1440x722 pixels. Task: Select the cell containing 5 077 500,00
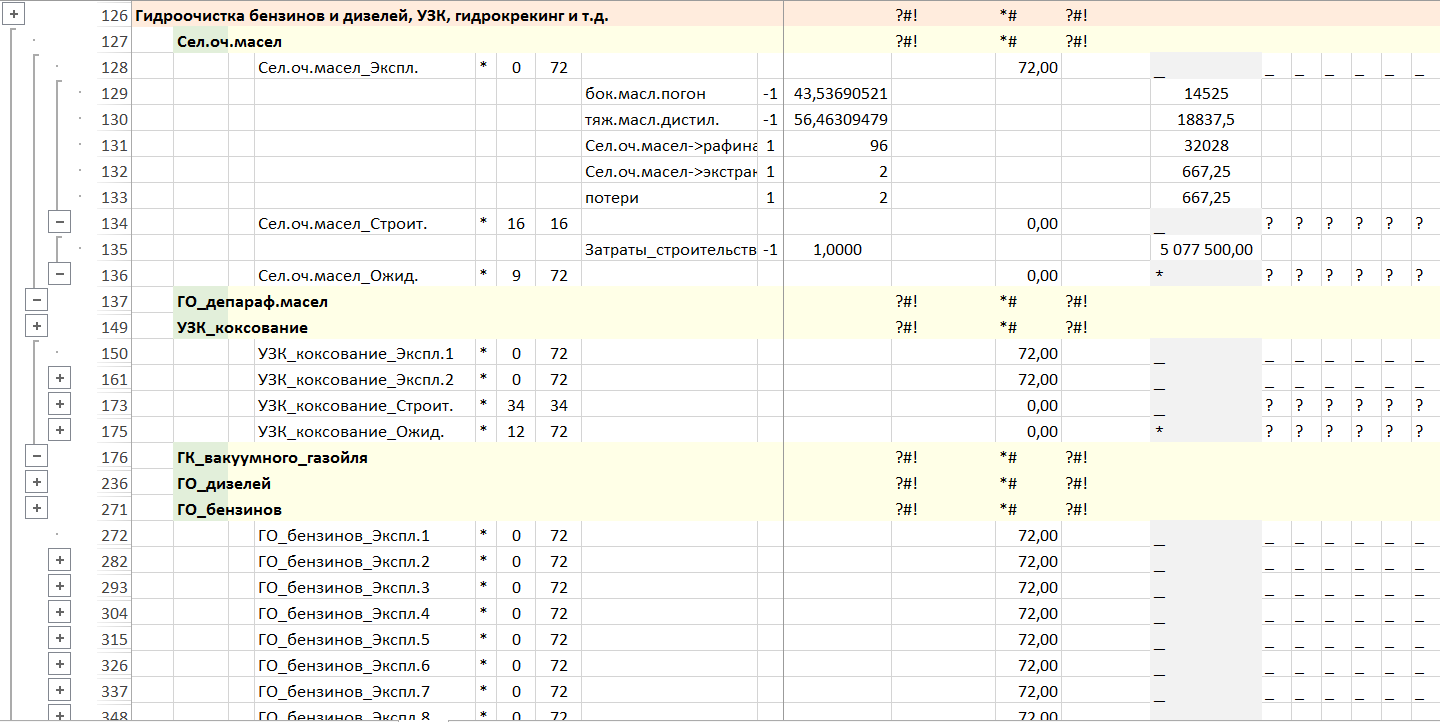[x=1205, y=250]
